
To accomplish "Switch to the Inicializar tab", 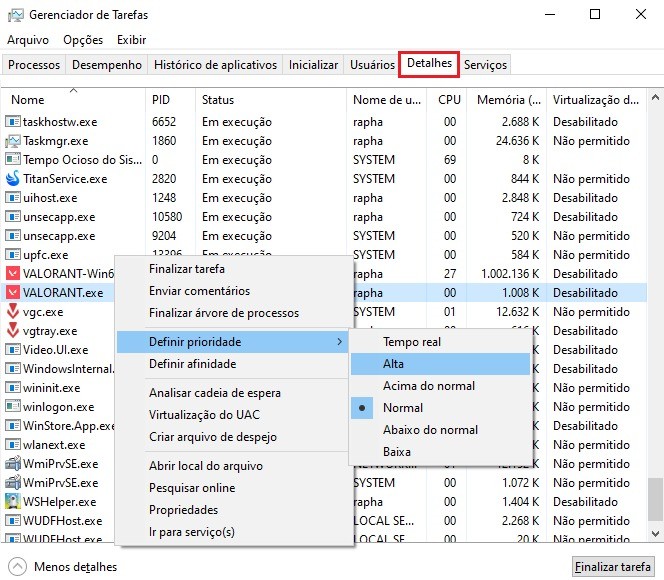I will pos(313,65).
